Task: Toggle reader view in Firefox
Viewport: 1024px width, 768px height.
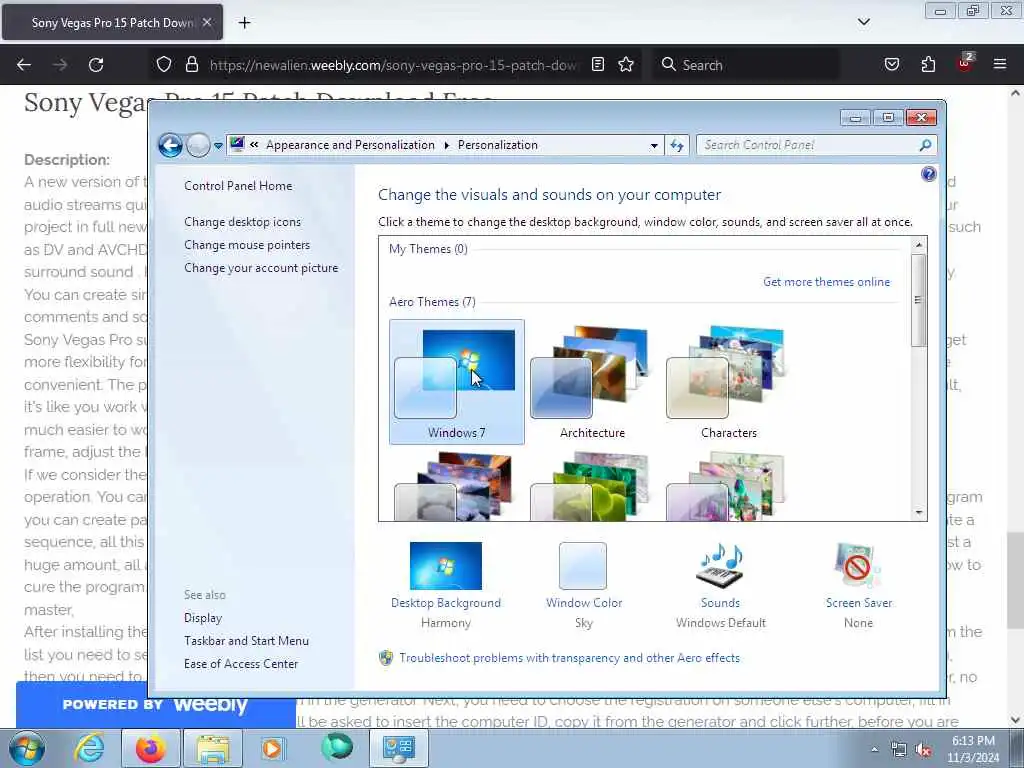Action: click(x=598, y=65)
